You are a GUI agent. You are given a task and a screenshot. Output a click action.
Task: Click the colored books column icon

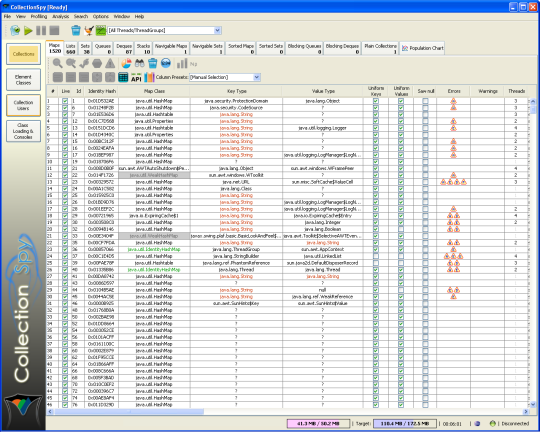149,77
